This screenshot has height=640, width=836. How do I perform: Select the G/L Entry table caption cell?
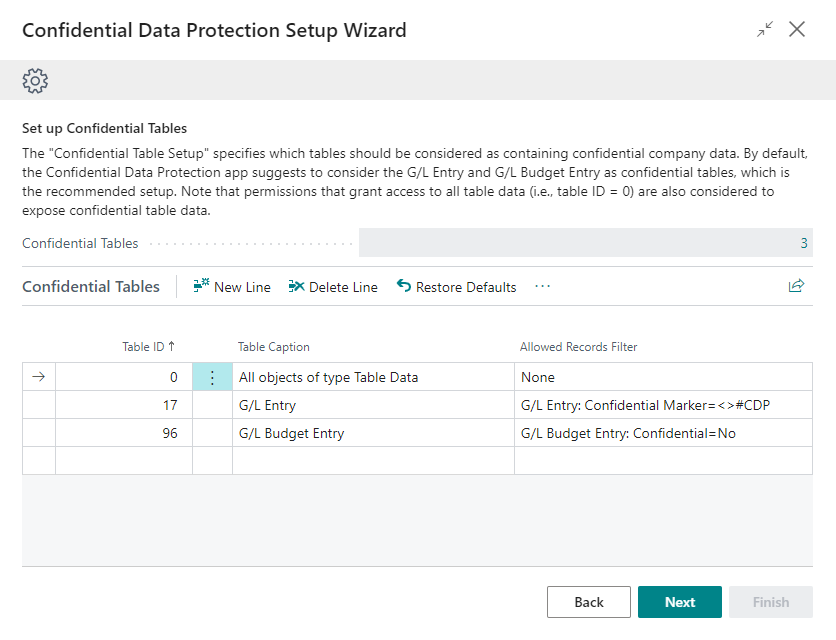372,405
